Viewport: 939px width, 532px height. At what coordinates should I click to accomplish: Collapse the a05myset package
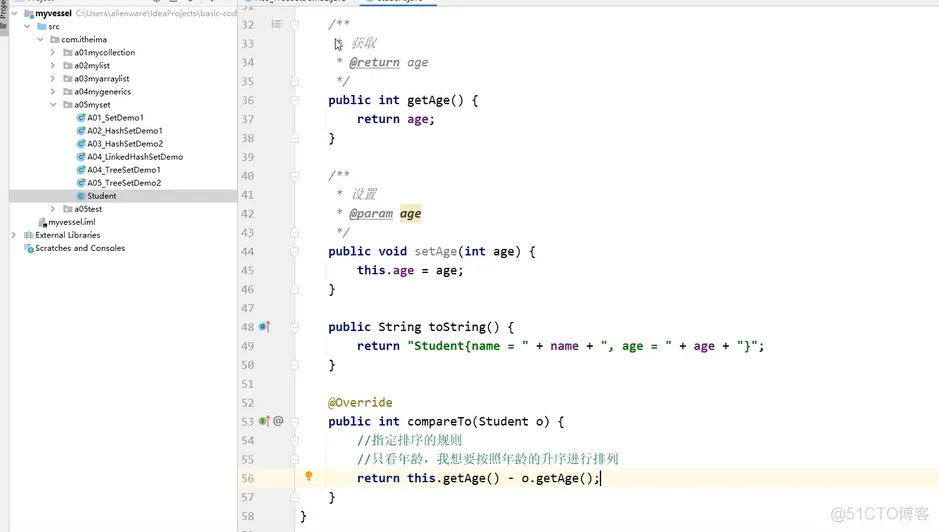[53, 105]
